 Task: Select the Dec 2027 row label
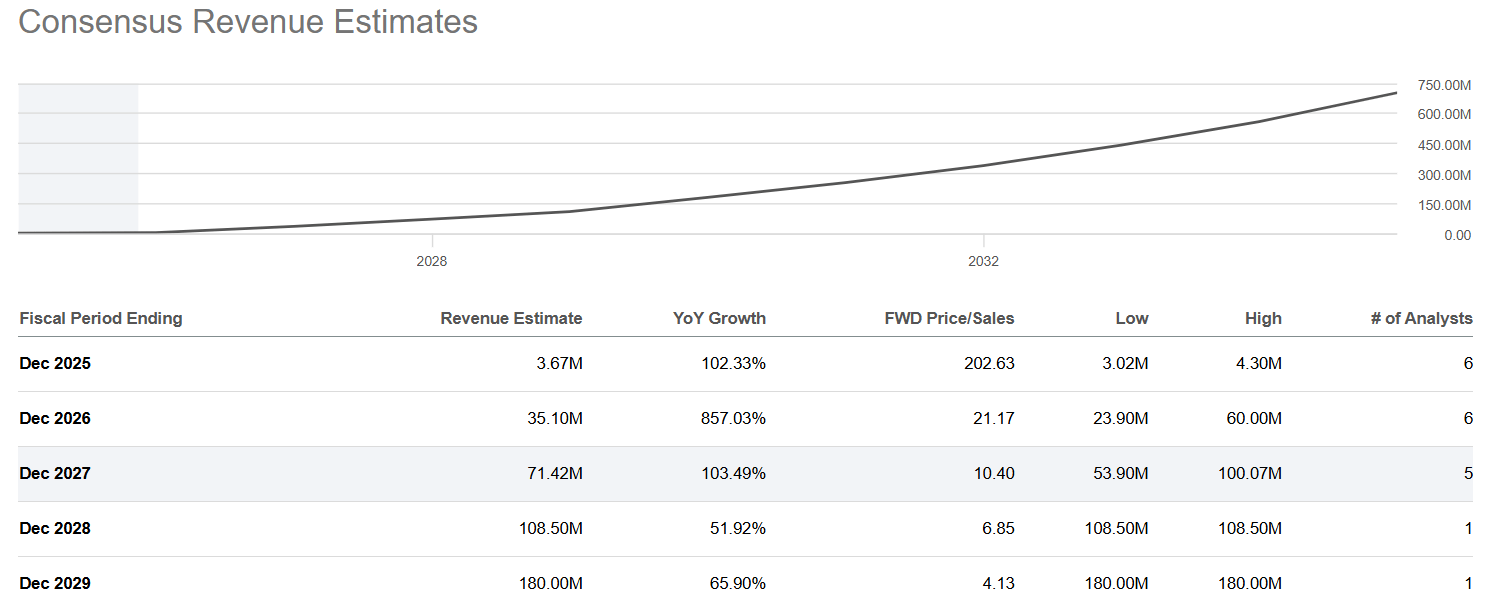54,473
